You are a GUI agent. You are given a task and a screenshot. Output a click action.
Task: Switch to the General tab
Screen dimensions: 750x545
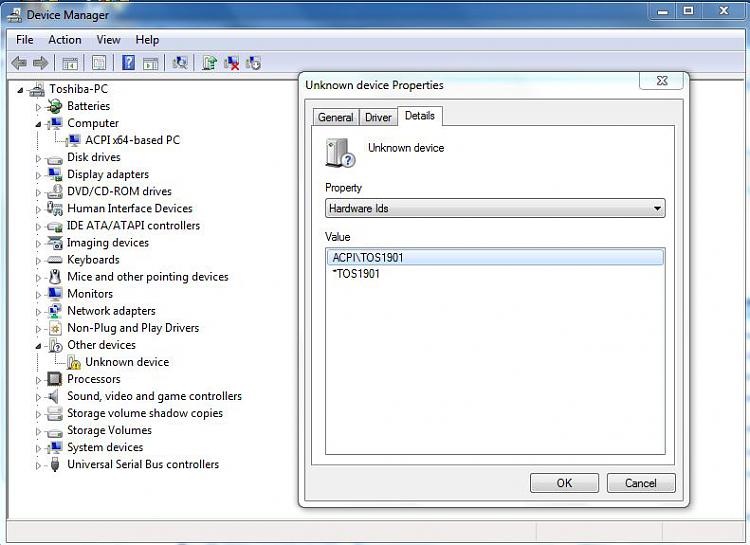click(x=335, y=117)
